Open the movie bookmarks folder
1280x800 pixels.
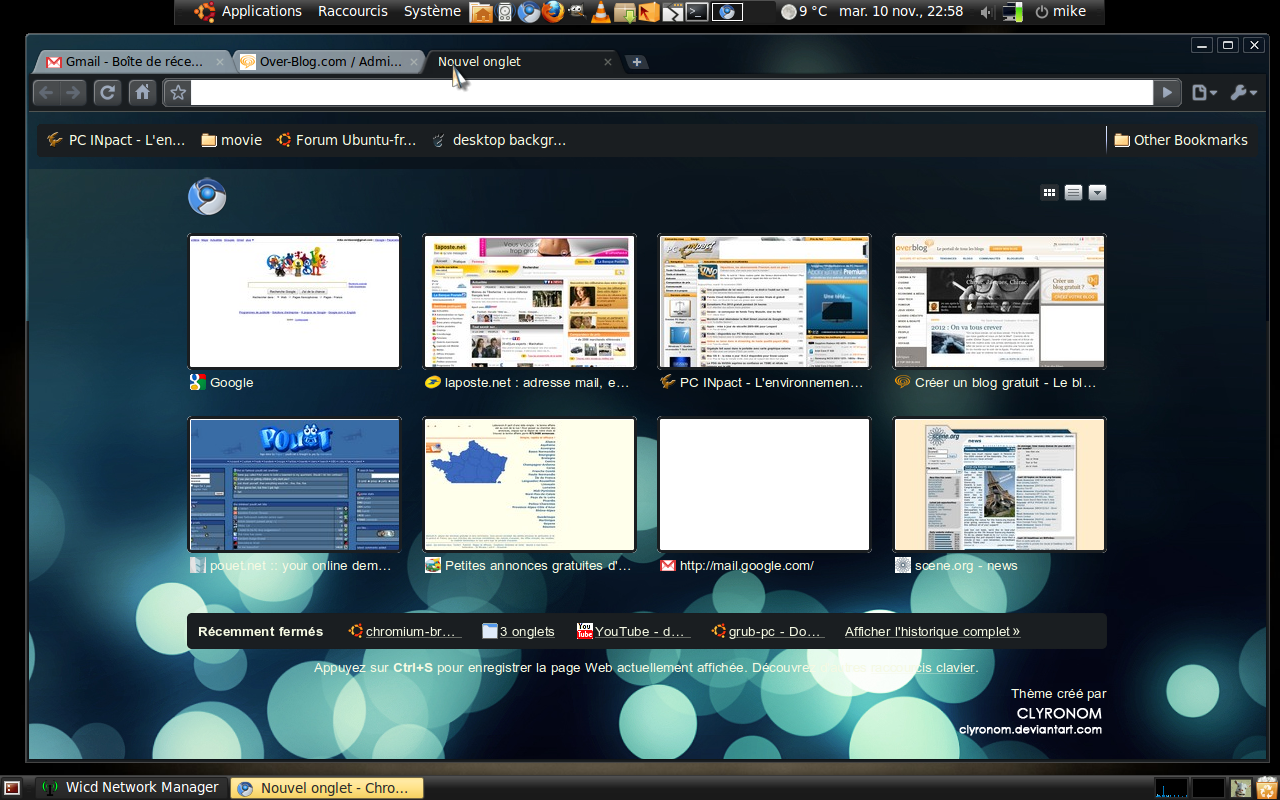[x=231, y=140]
